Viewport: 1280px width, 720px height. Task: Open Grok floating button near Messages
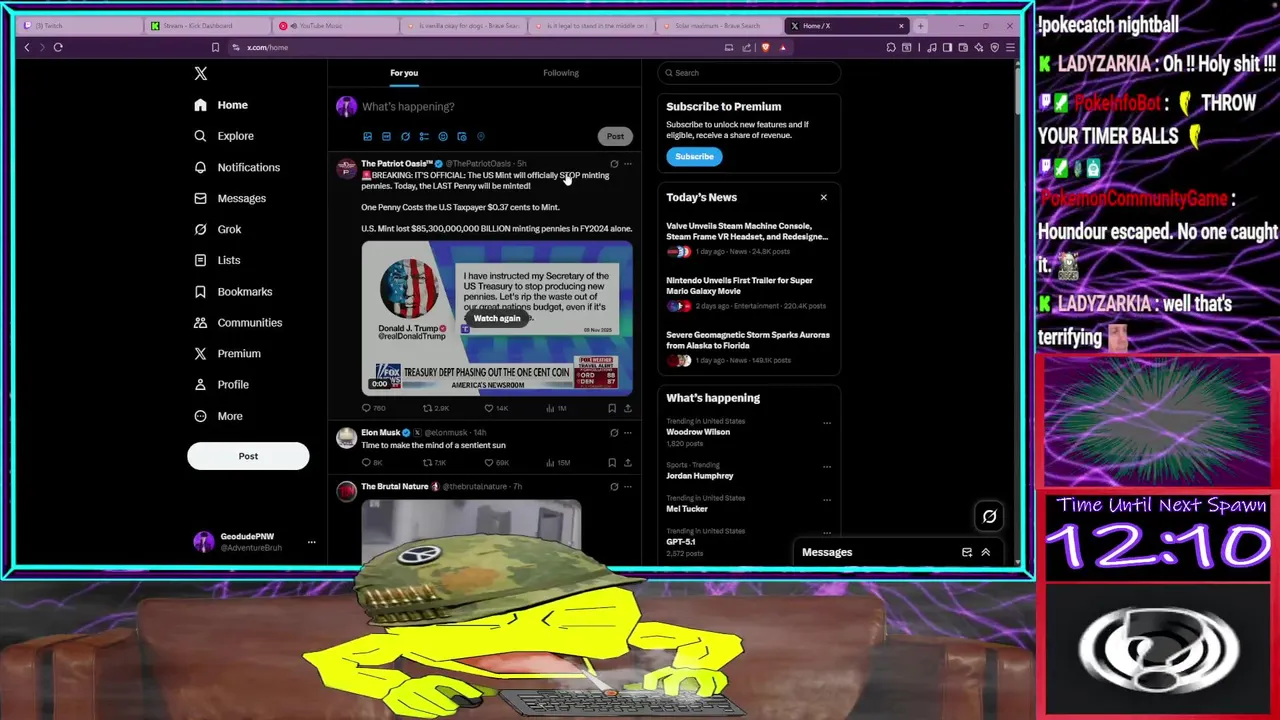pos(989,516)
